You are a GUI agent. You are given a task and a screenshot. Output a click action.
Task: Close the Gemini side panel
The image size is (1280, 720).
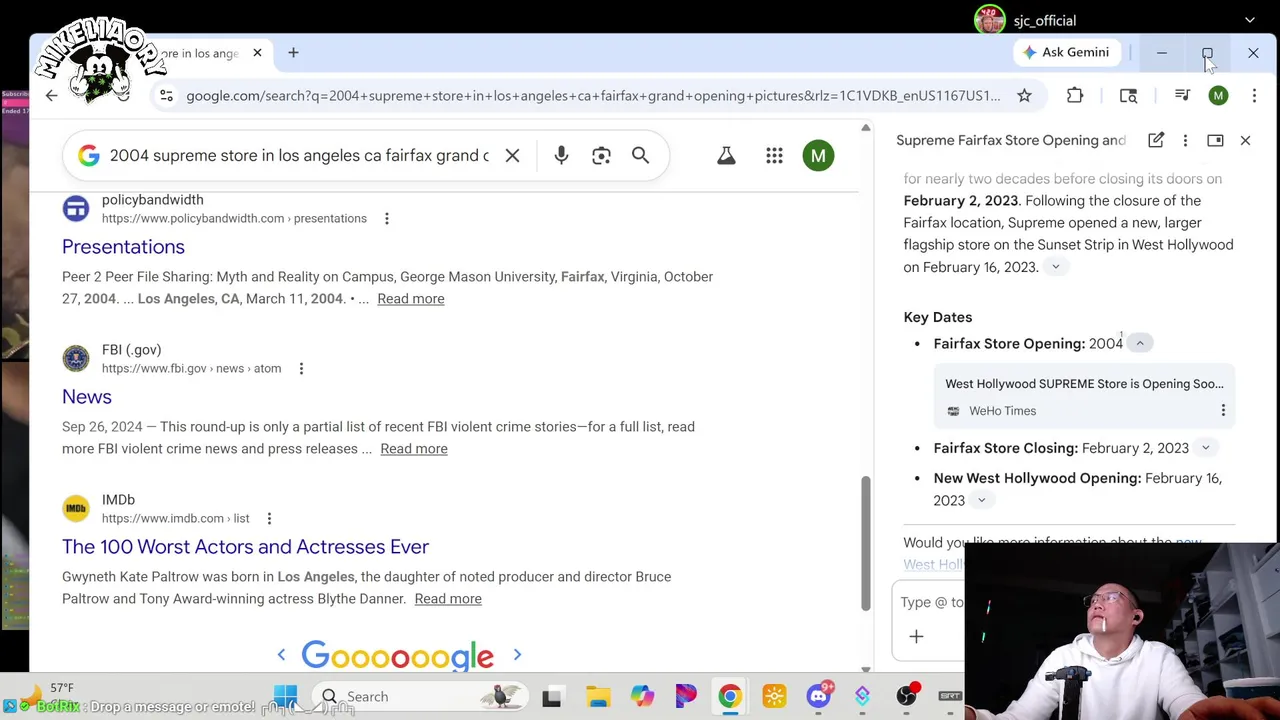1245,141
